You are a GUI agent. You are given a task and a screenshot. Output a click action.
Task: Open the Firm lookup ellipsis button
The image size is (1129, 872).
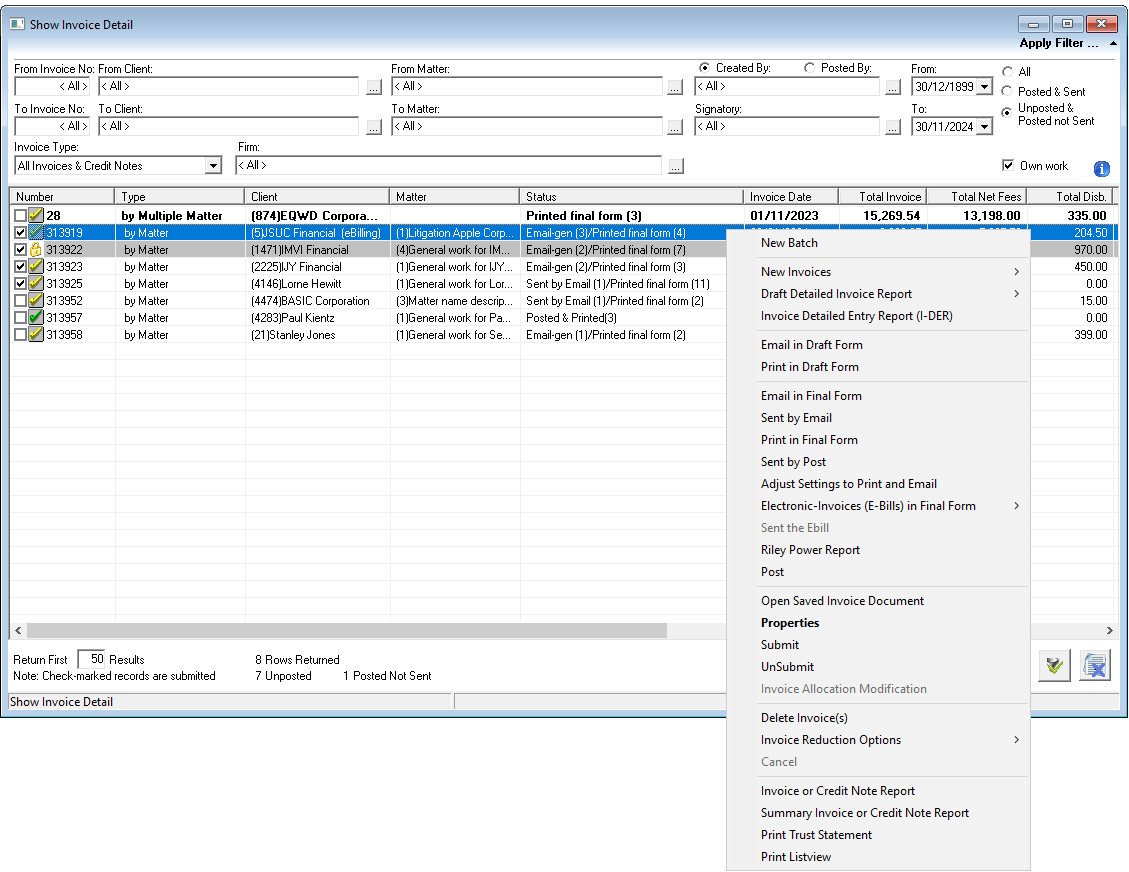[675, 166]
